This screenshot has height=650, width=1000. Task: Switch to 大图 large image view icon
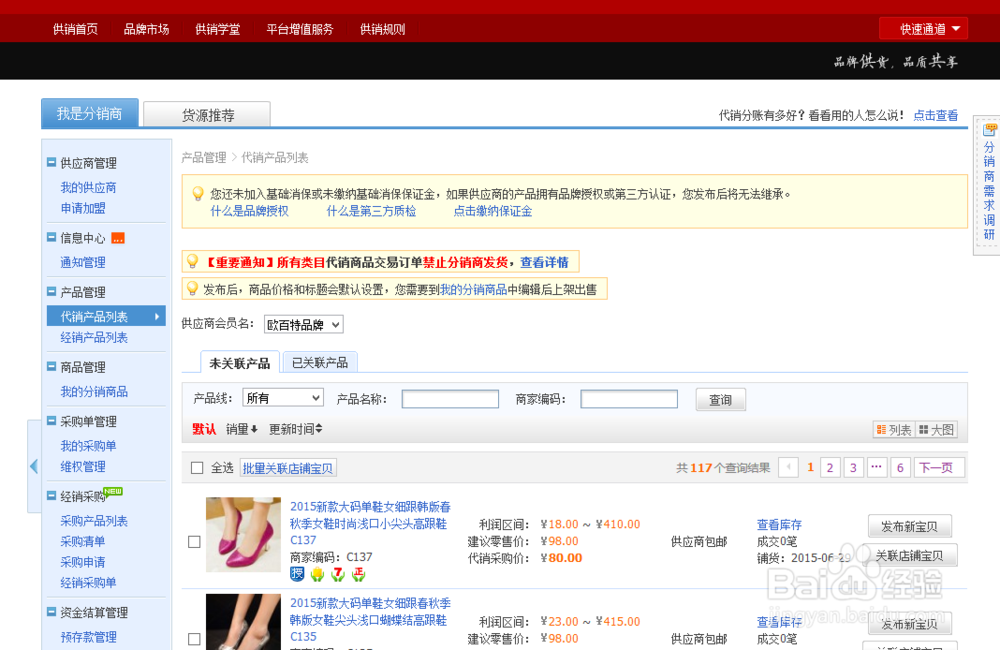pyautogui.click(x=936, y=429)
